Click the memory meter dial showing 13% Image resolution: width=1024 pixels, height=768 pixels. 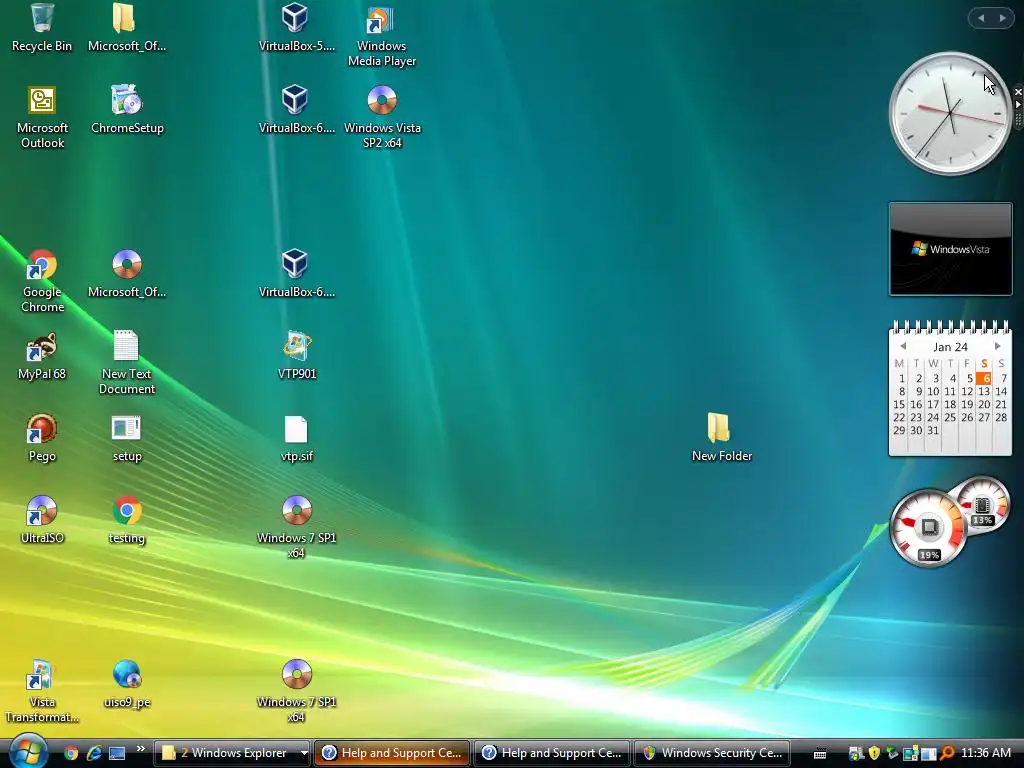pyautogui.click(x=982, y=505)
